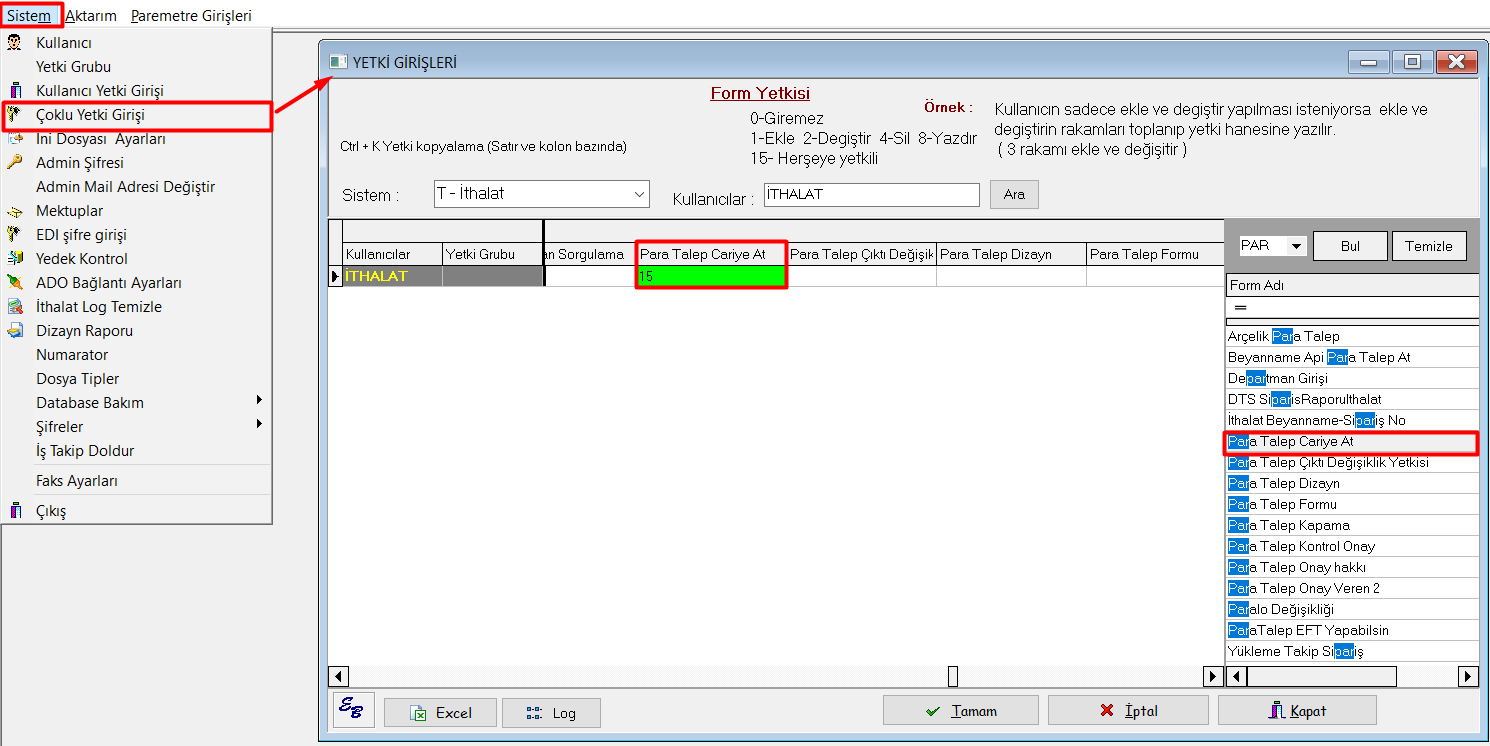Click the Çıkış exit icon
Viewport: 1490px width, 746px height.
click(x=14, y=511)
